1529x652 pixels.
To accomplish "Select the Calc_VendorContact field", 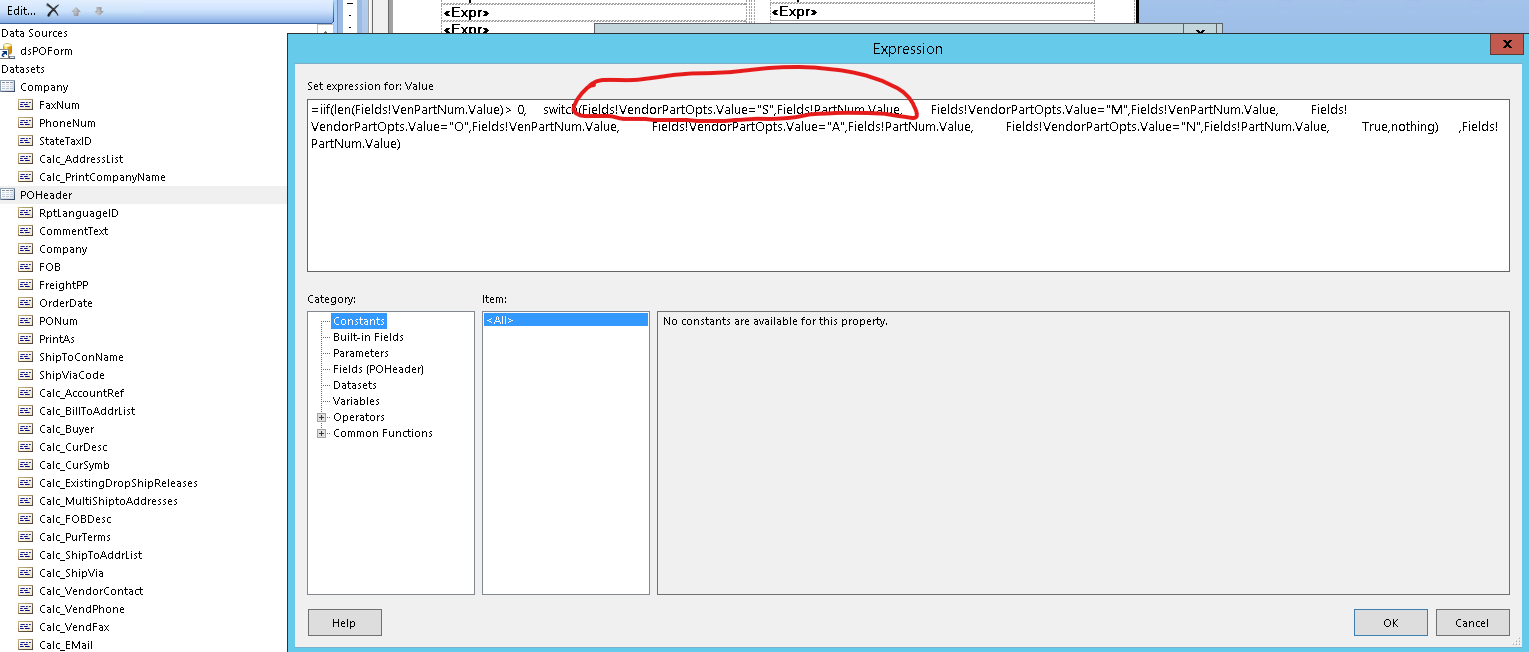I will click(91, 591).
